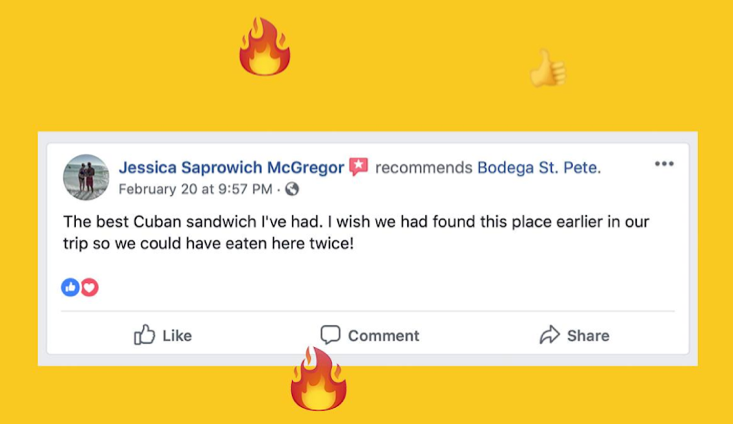Screen dimensions: 733x424
Task: Open the February 20 at 9:57 PM timestamp
Action: click(195, 188)
